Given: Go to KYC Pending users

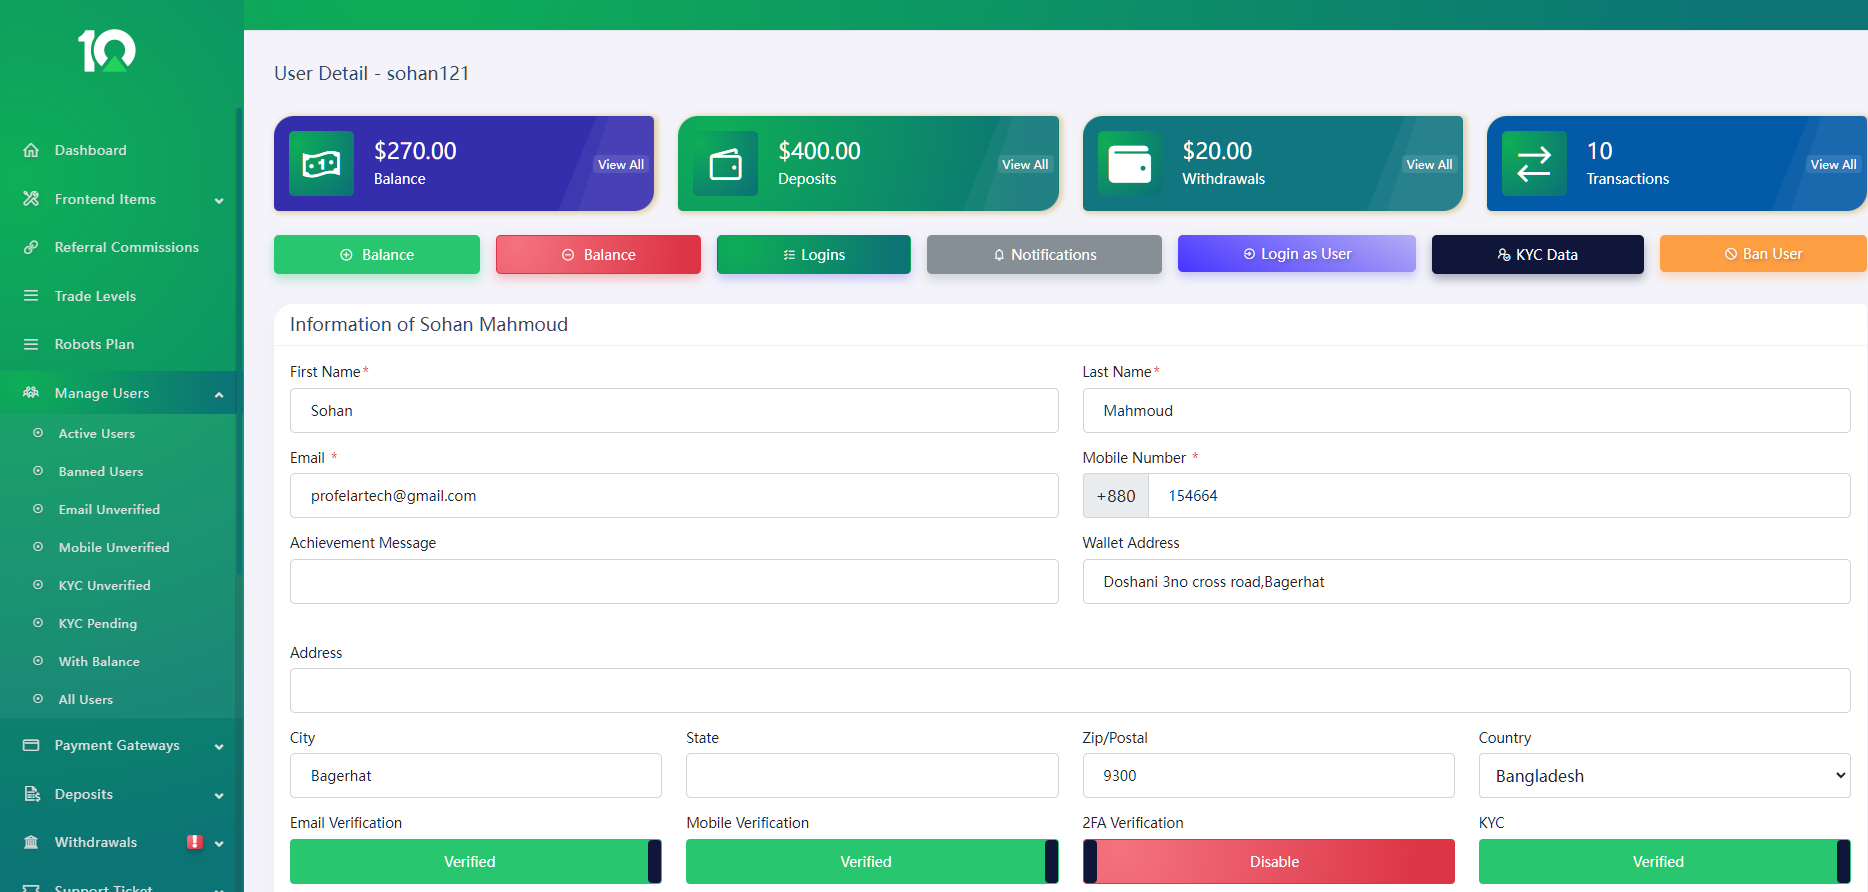Looking at the screenshot, I should tap(97, 623).
